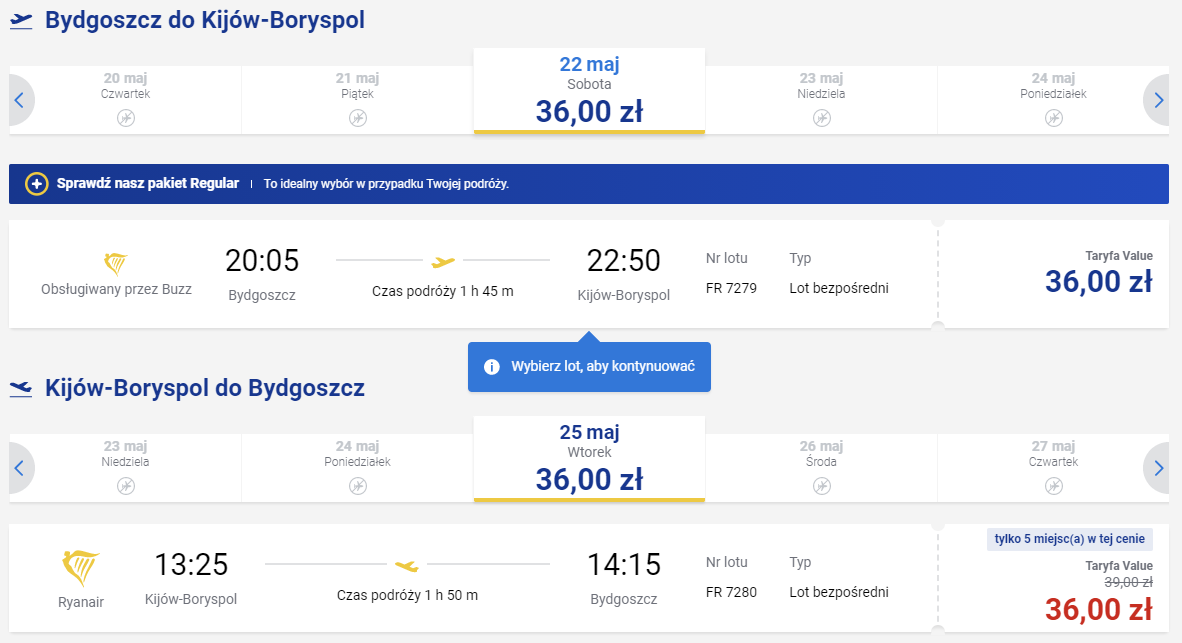Click the landing plane icon beside Kijów-Boryspol heading
Viewport: 1182px width, 643px height.
click(x=21, y=389)
